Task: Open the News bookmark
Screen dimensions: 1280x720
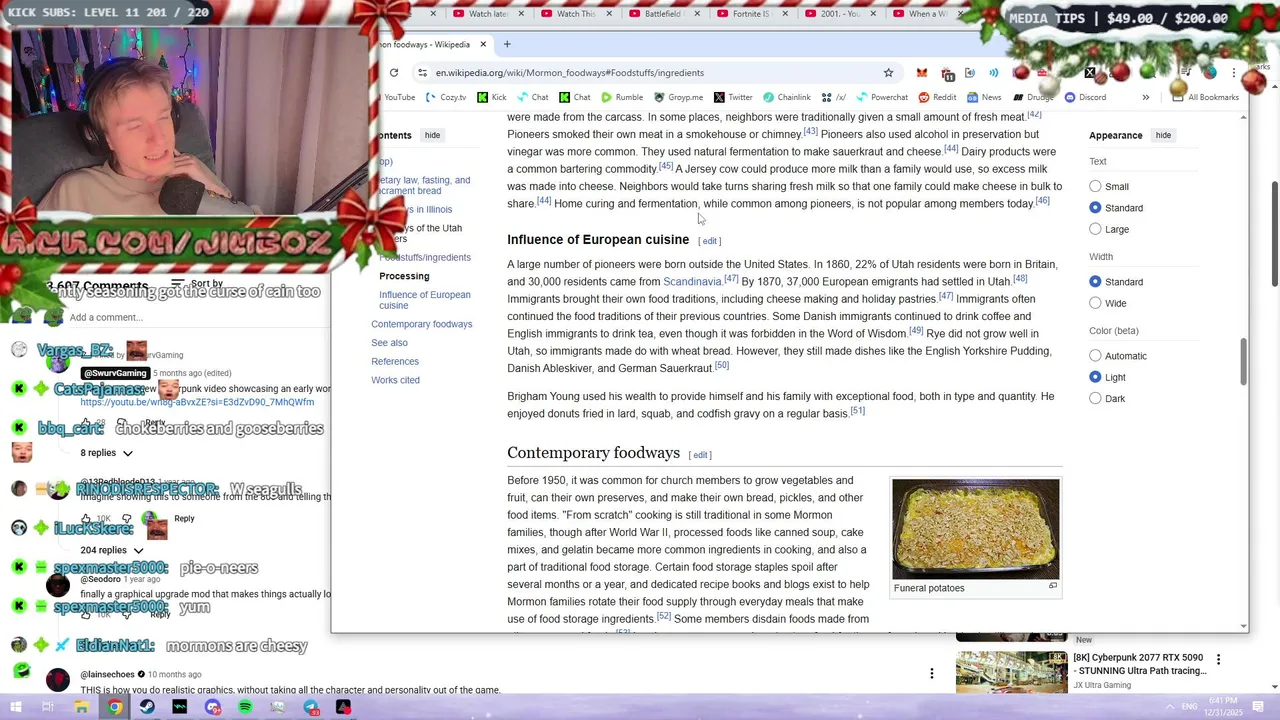Action: (984, 97)
